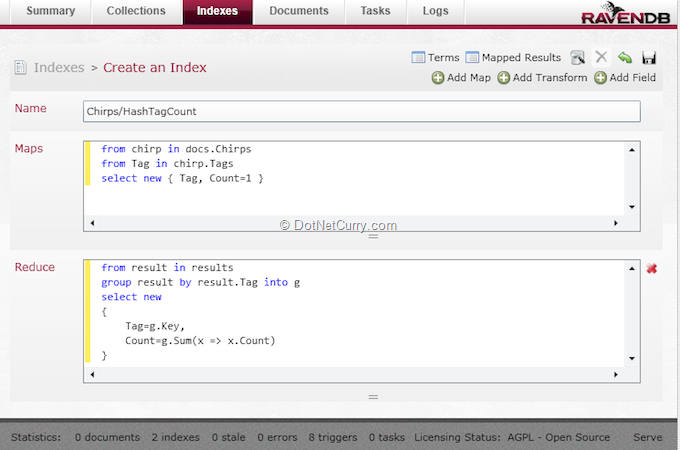The width and height of the screenshot is (680, 450).
Task: Click the Maps editor scroll right arrow
Action: click(x=616, y=223)
